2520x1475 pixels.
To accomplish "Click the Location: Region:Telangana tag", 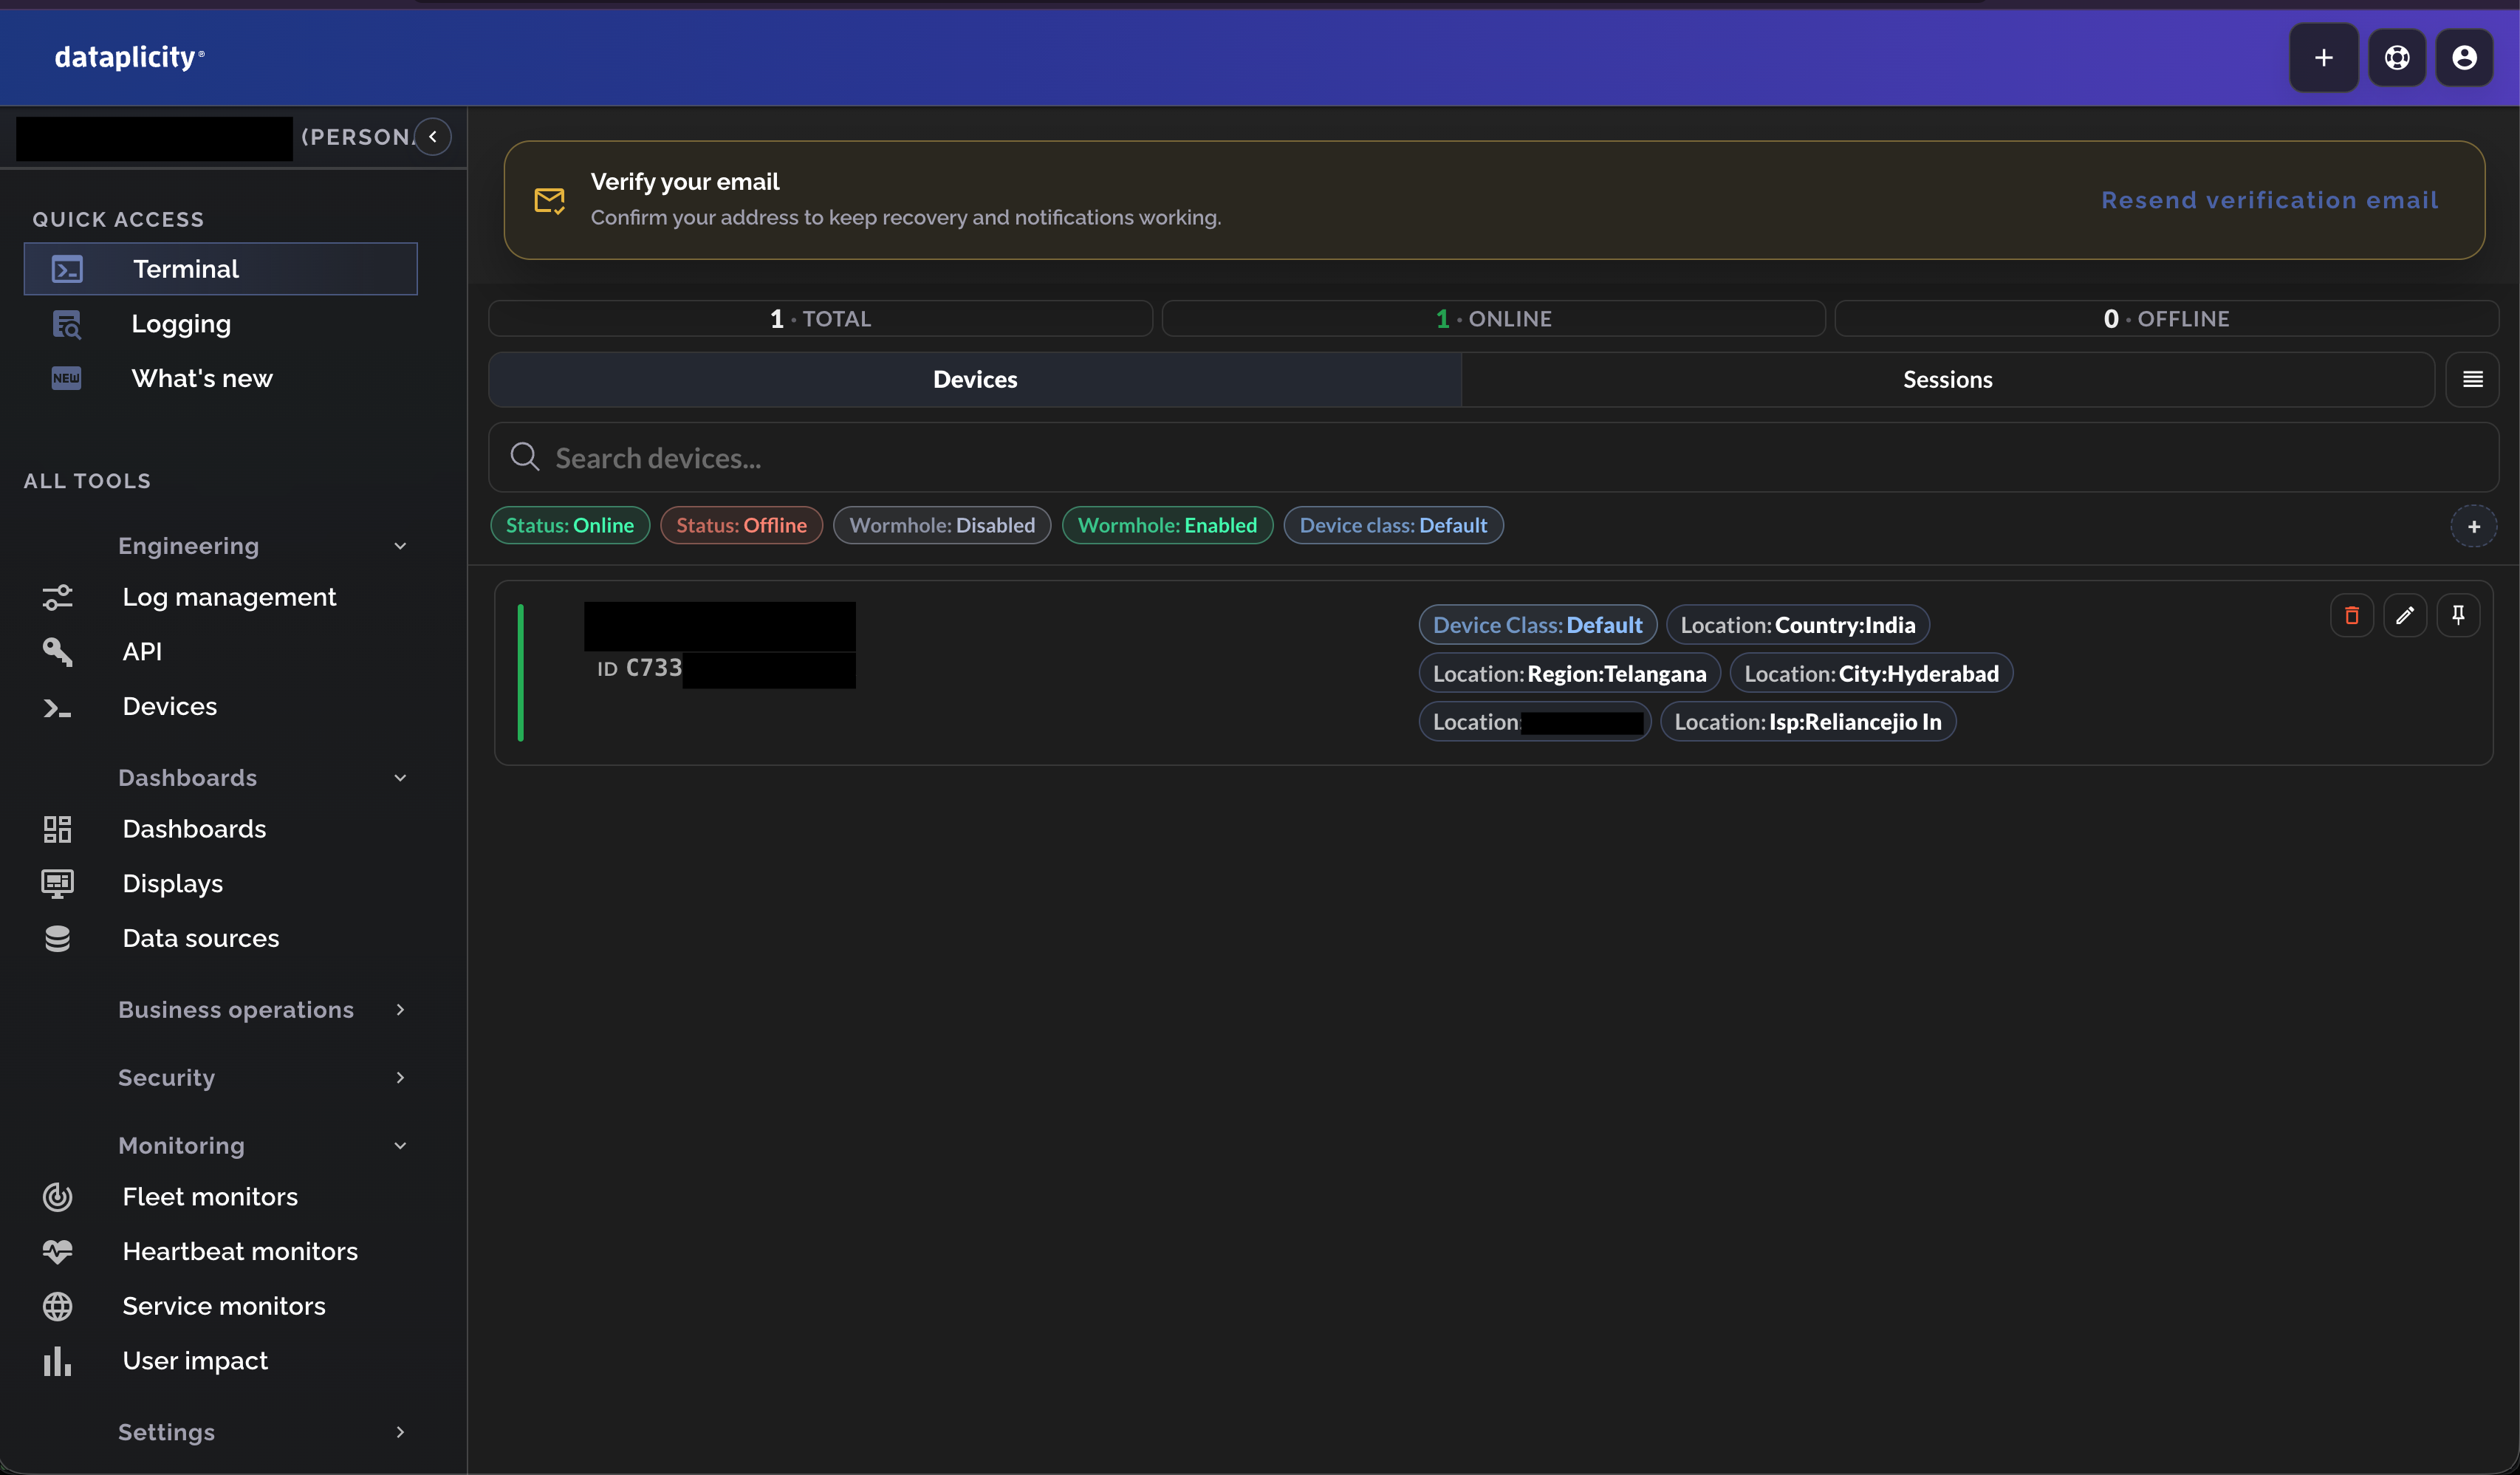I will [x=1569, y=674].
